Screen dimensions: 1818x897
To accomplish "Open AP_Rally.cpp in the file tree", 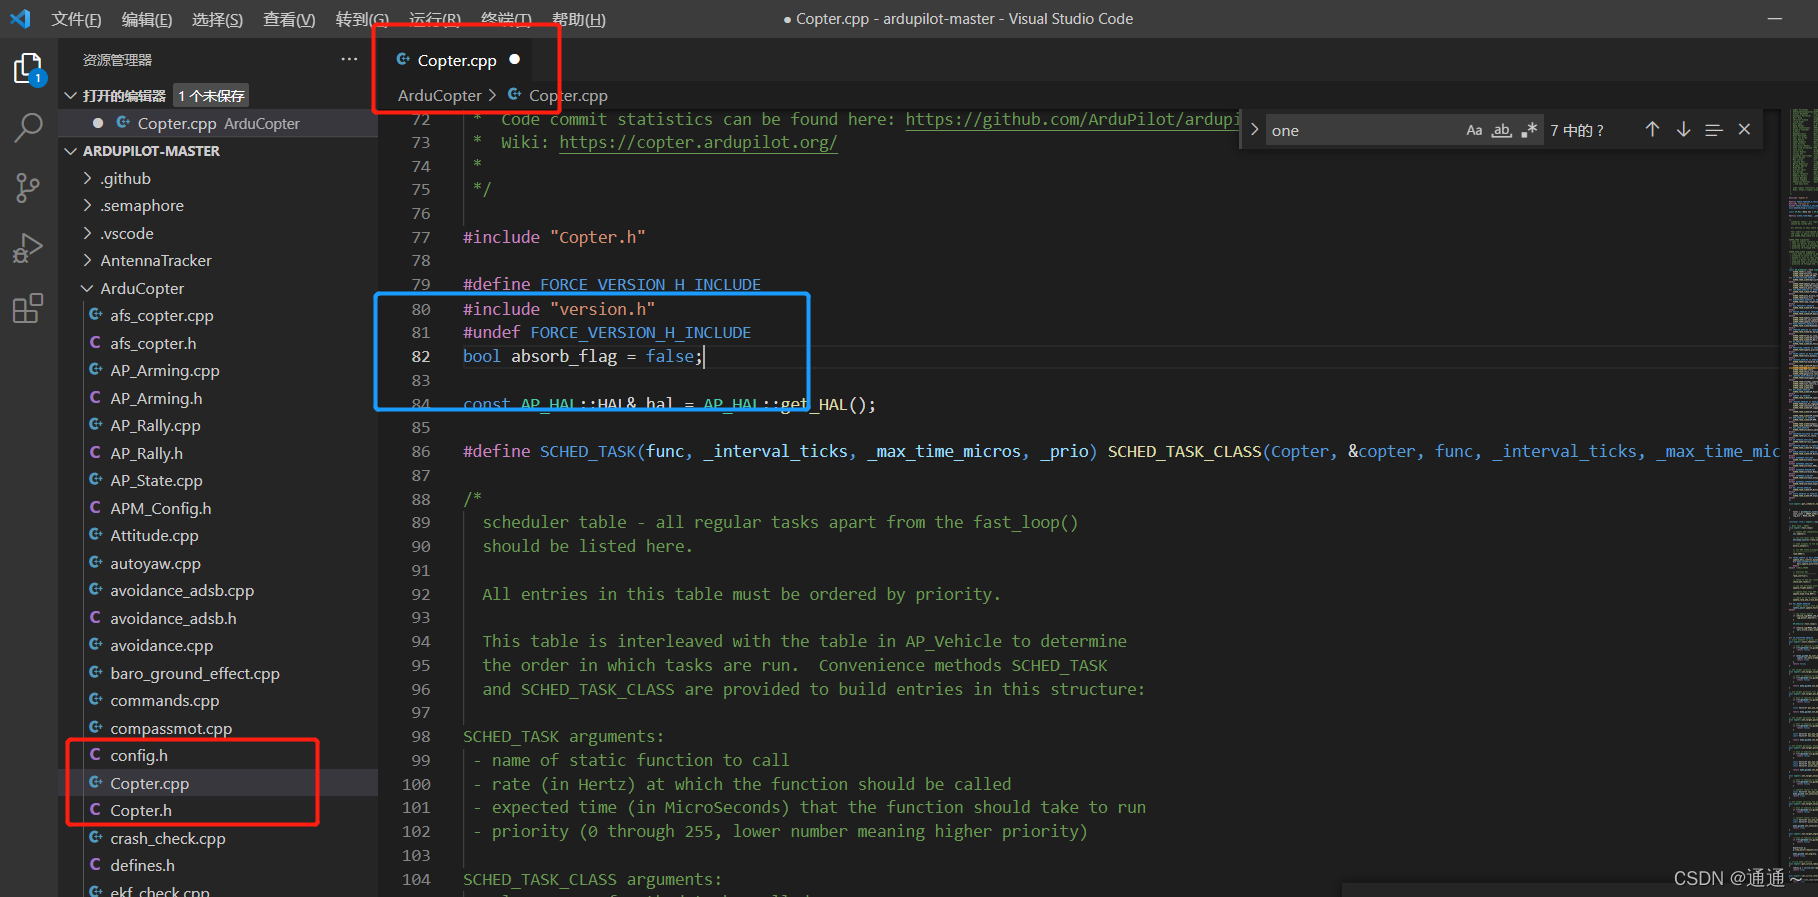I will [x=218, y=426].
